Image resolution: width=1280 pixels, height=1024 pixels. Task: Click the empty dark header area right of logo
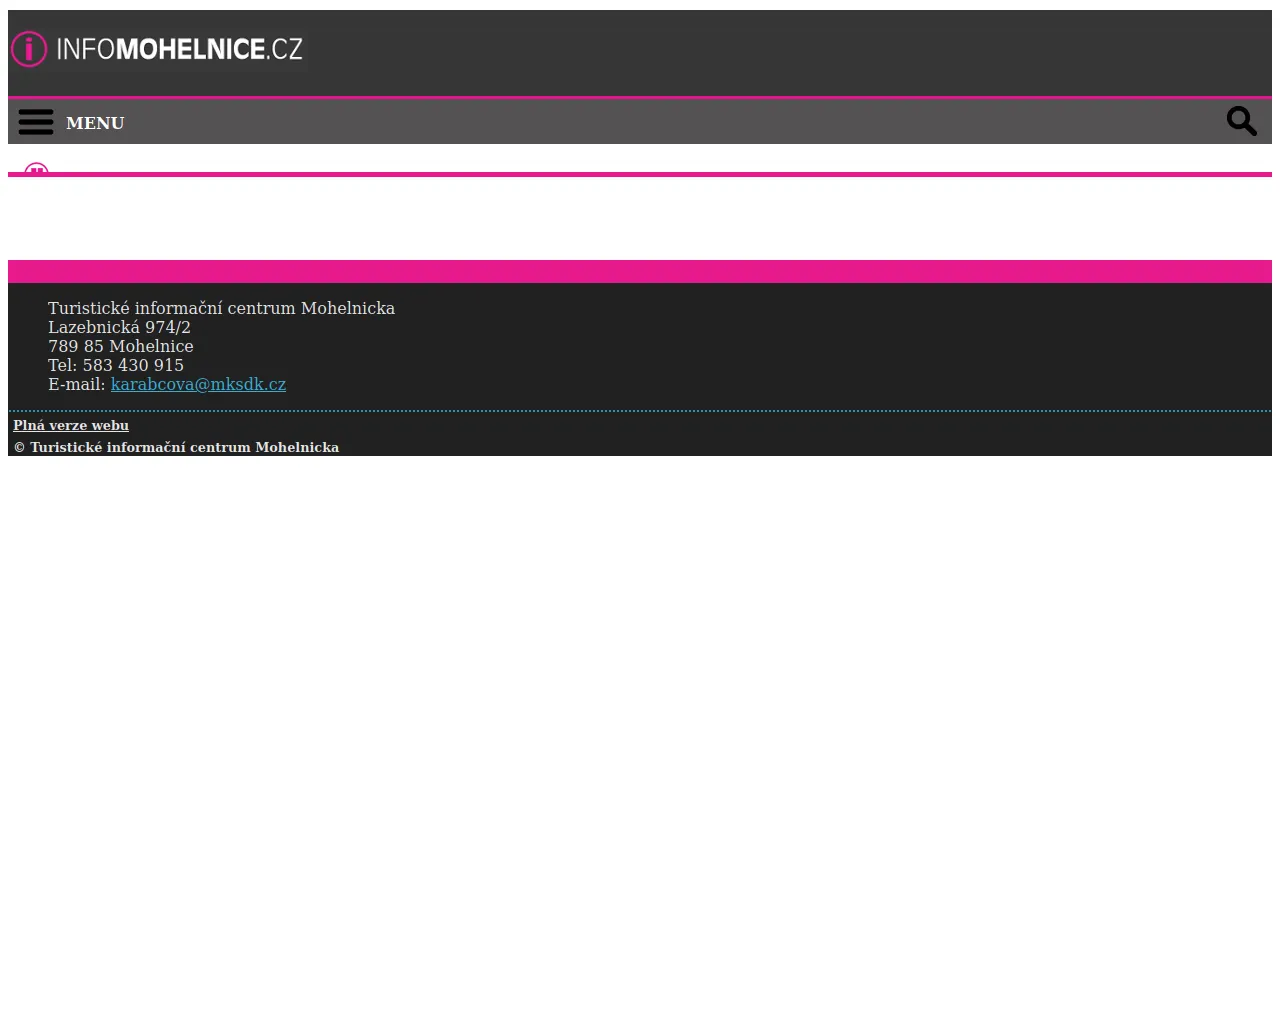pos(780,52)
